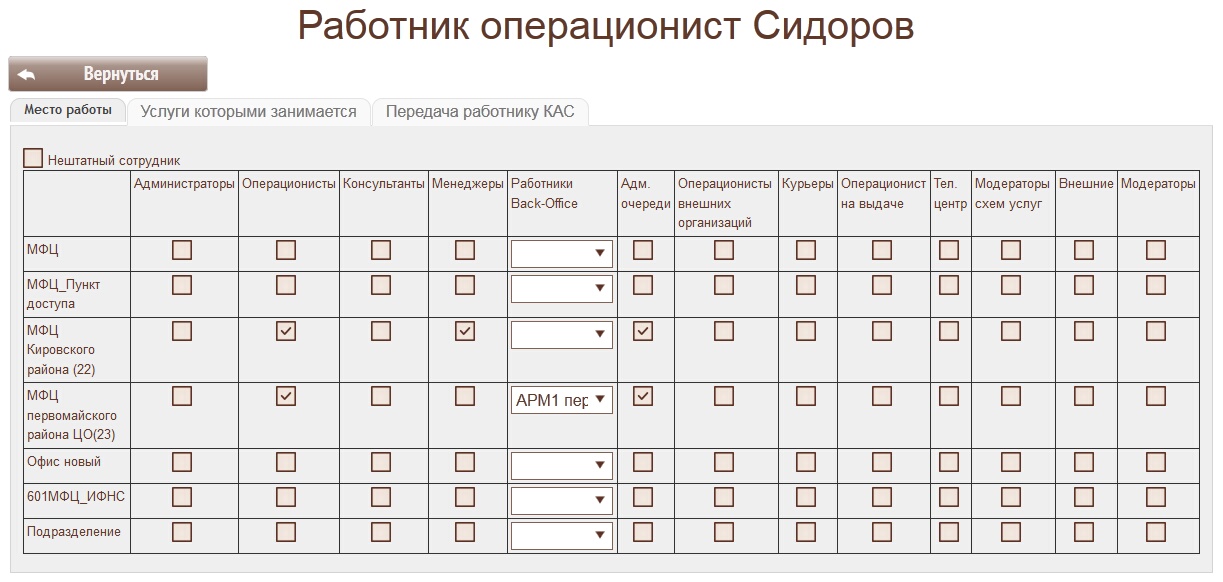The width and height of the screenshot is (1223, 582).
Task: Expand Back-Office dropdown for МФЦ row
Action: pos(561,254)
